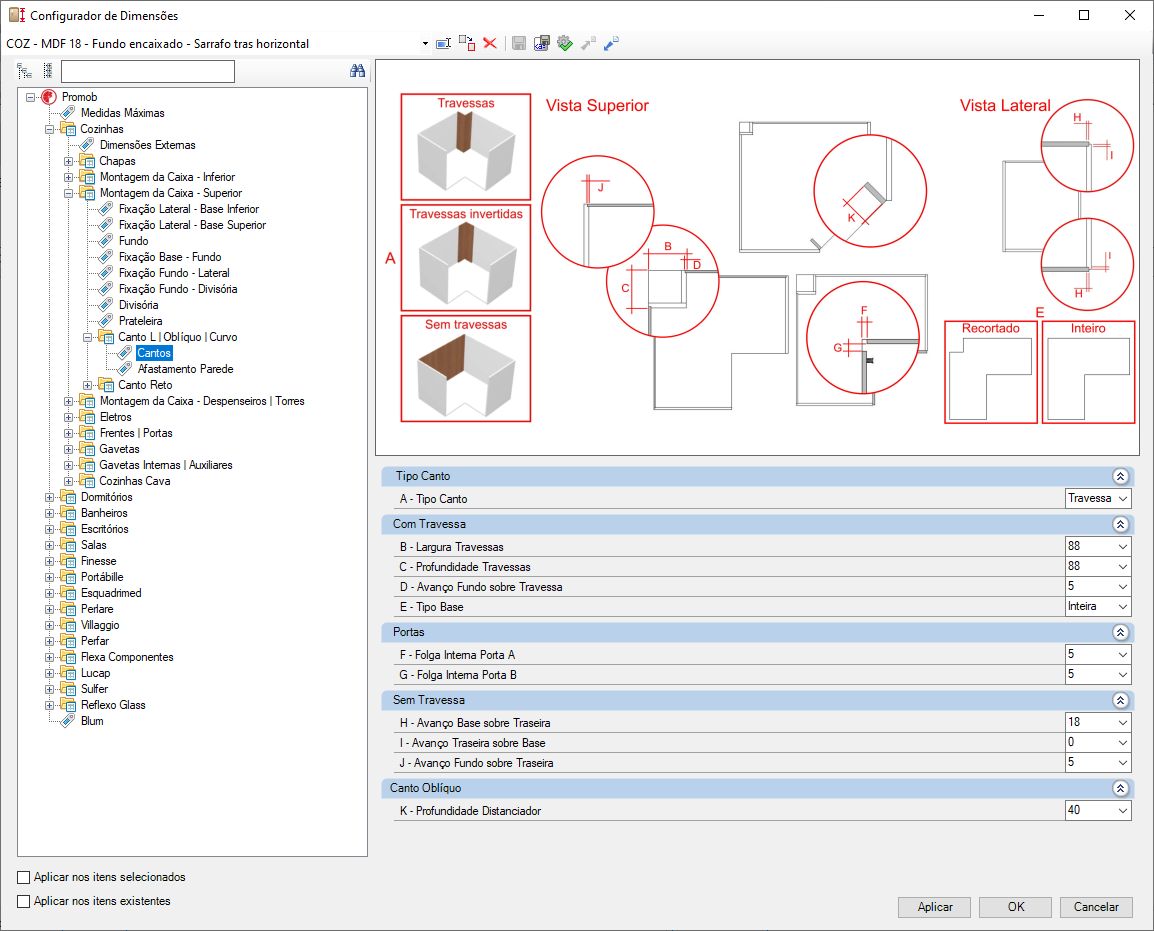Select the Cantos tree item

pyautogui.click(x=154, y=353)
